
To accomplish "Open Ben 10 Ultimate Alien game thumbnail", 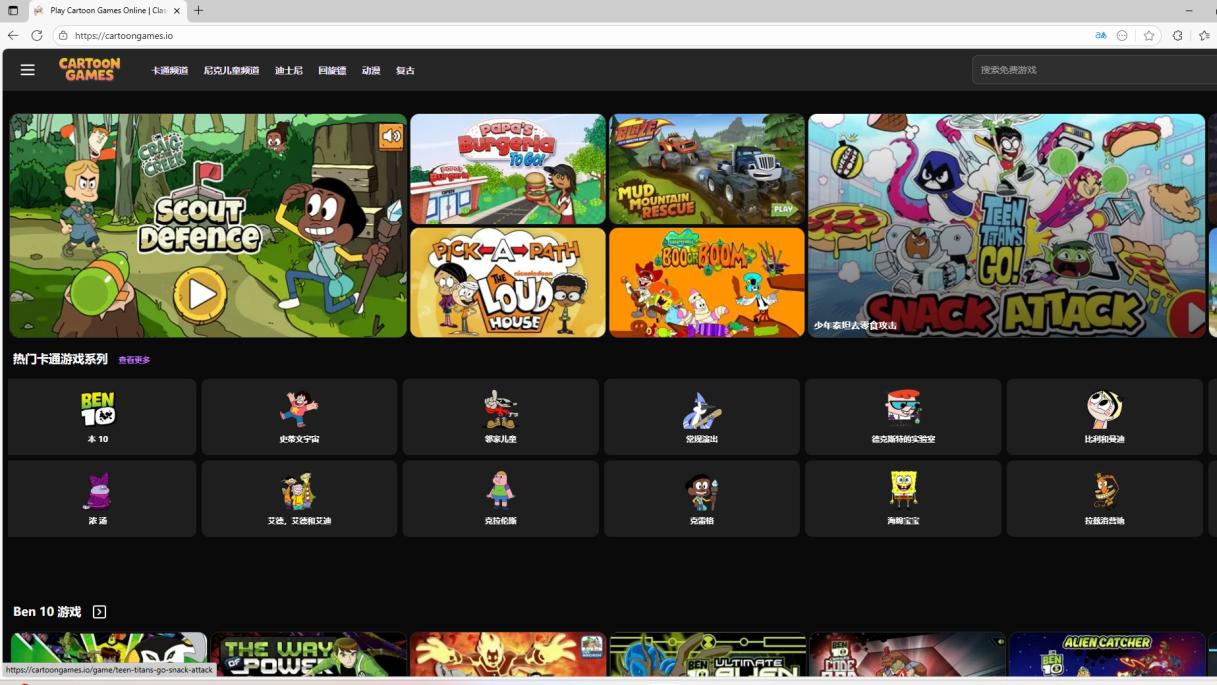I will tap(707, 654).
